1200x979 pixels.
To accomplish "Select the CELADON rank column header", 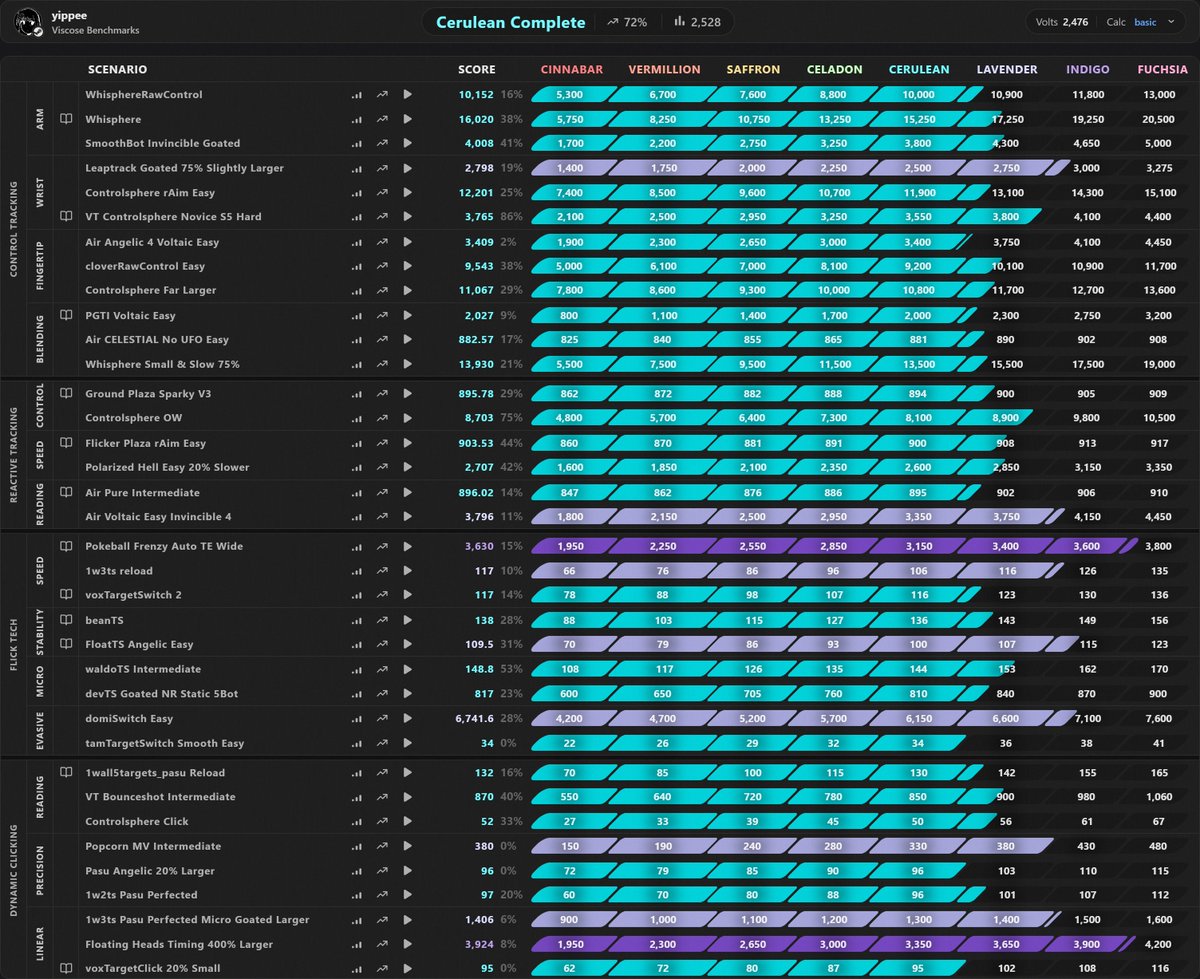I will (834, 70).
